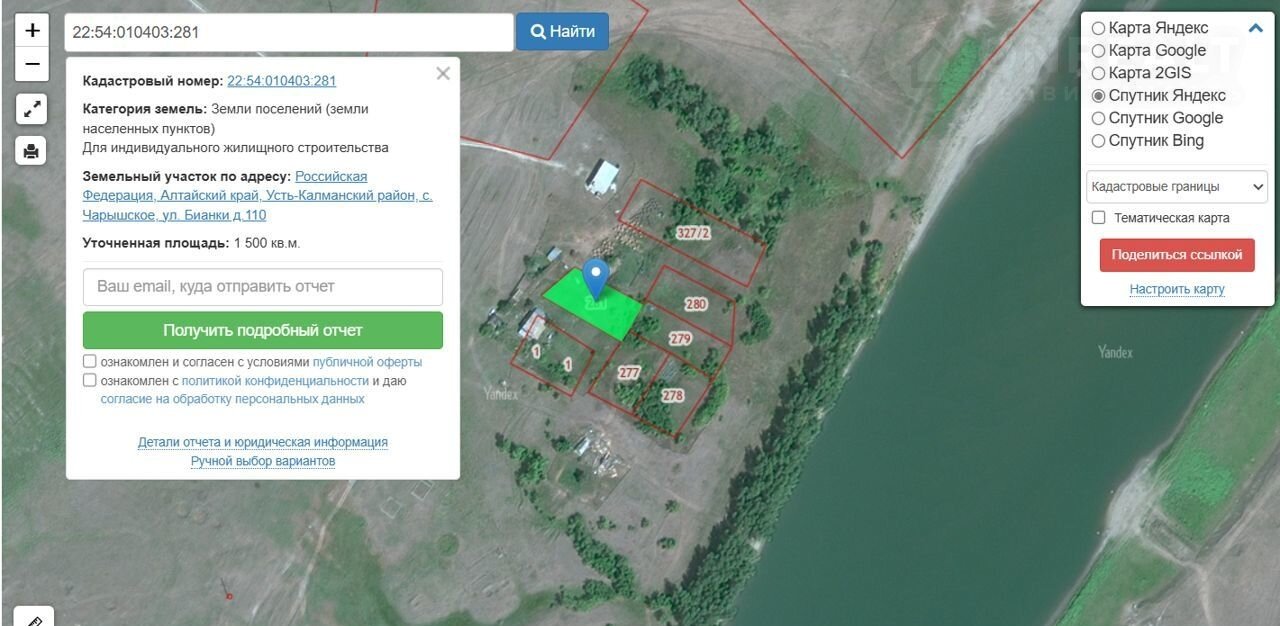Screen dimensions: 1280x626
Task: Accept the публичной оферты terms checkbox
Action: click(x=90, y=362)
